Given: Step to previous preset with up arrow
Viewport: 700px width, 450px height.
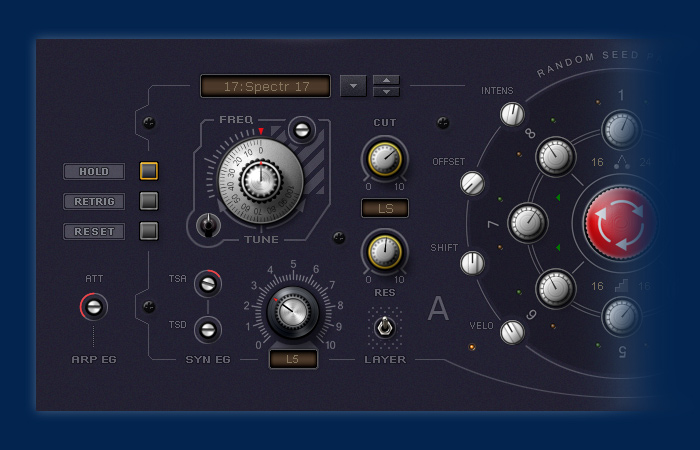Looking at the screenshot, I should click(x=386, y=80).
